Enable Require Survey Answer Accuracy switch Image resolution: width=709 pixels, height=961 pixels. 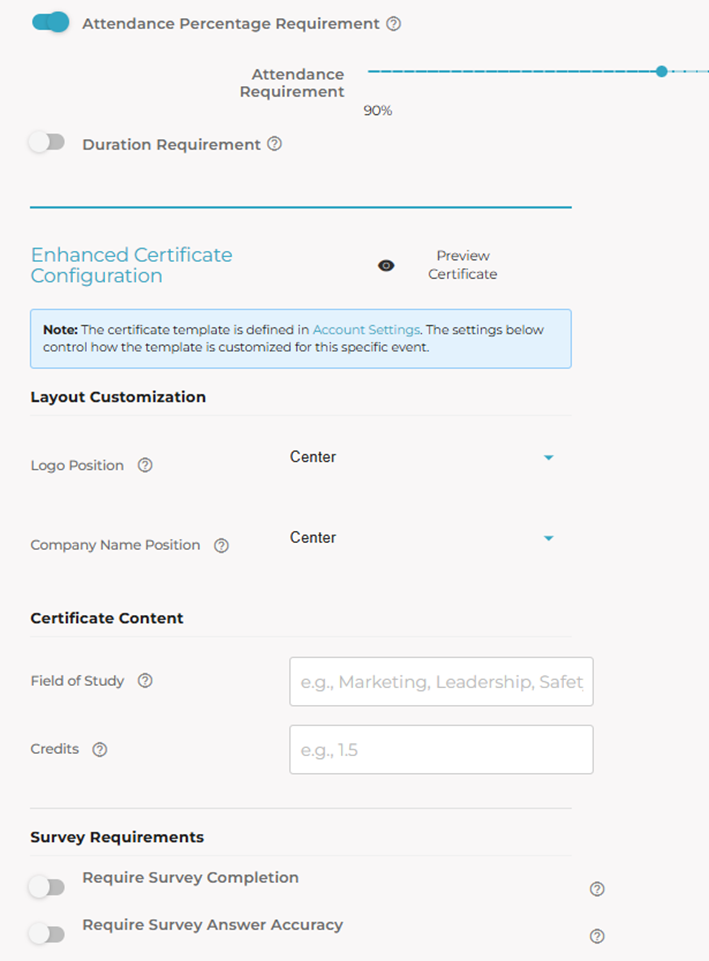click(46, 934)
